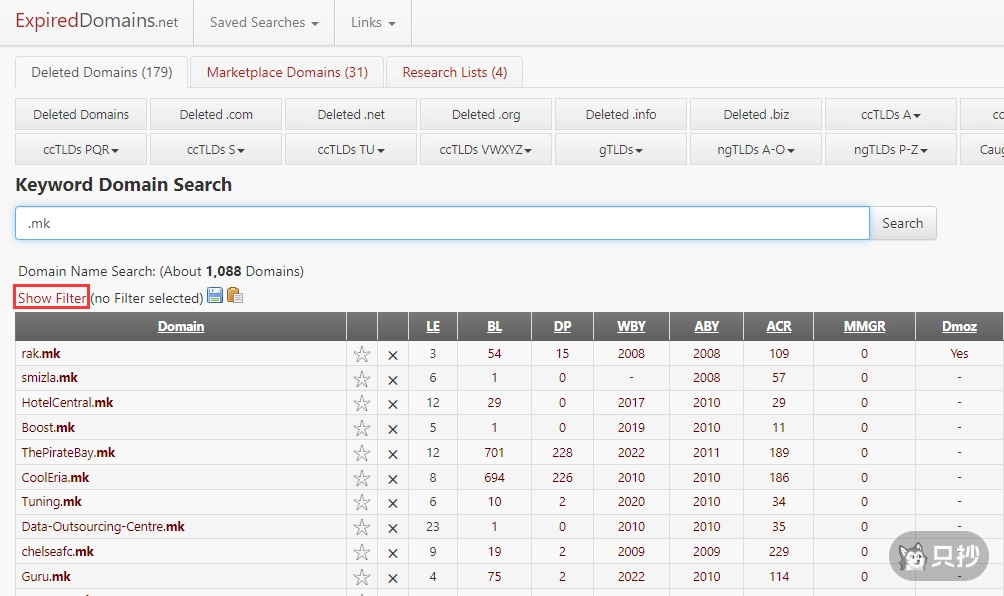Dismiss Tuning.mk with its X icon
1004x596 pixels.
(393, 503)
